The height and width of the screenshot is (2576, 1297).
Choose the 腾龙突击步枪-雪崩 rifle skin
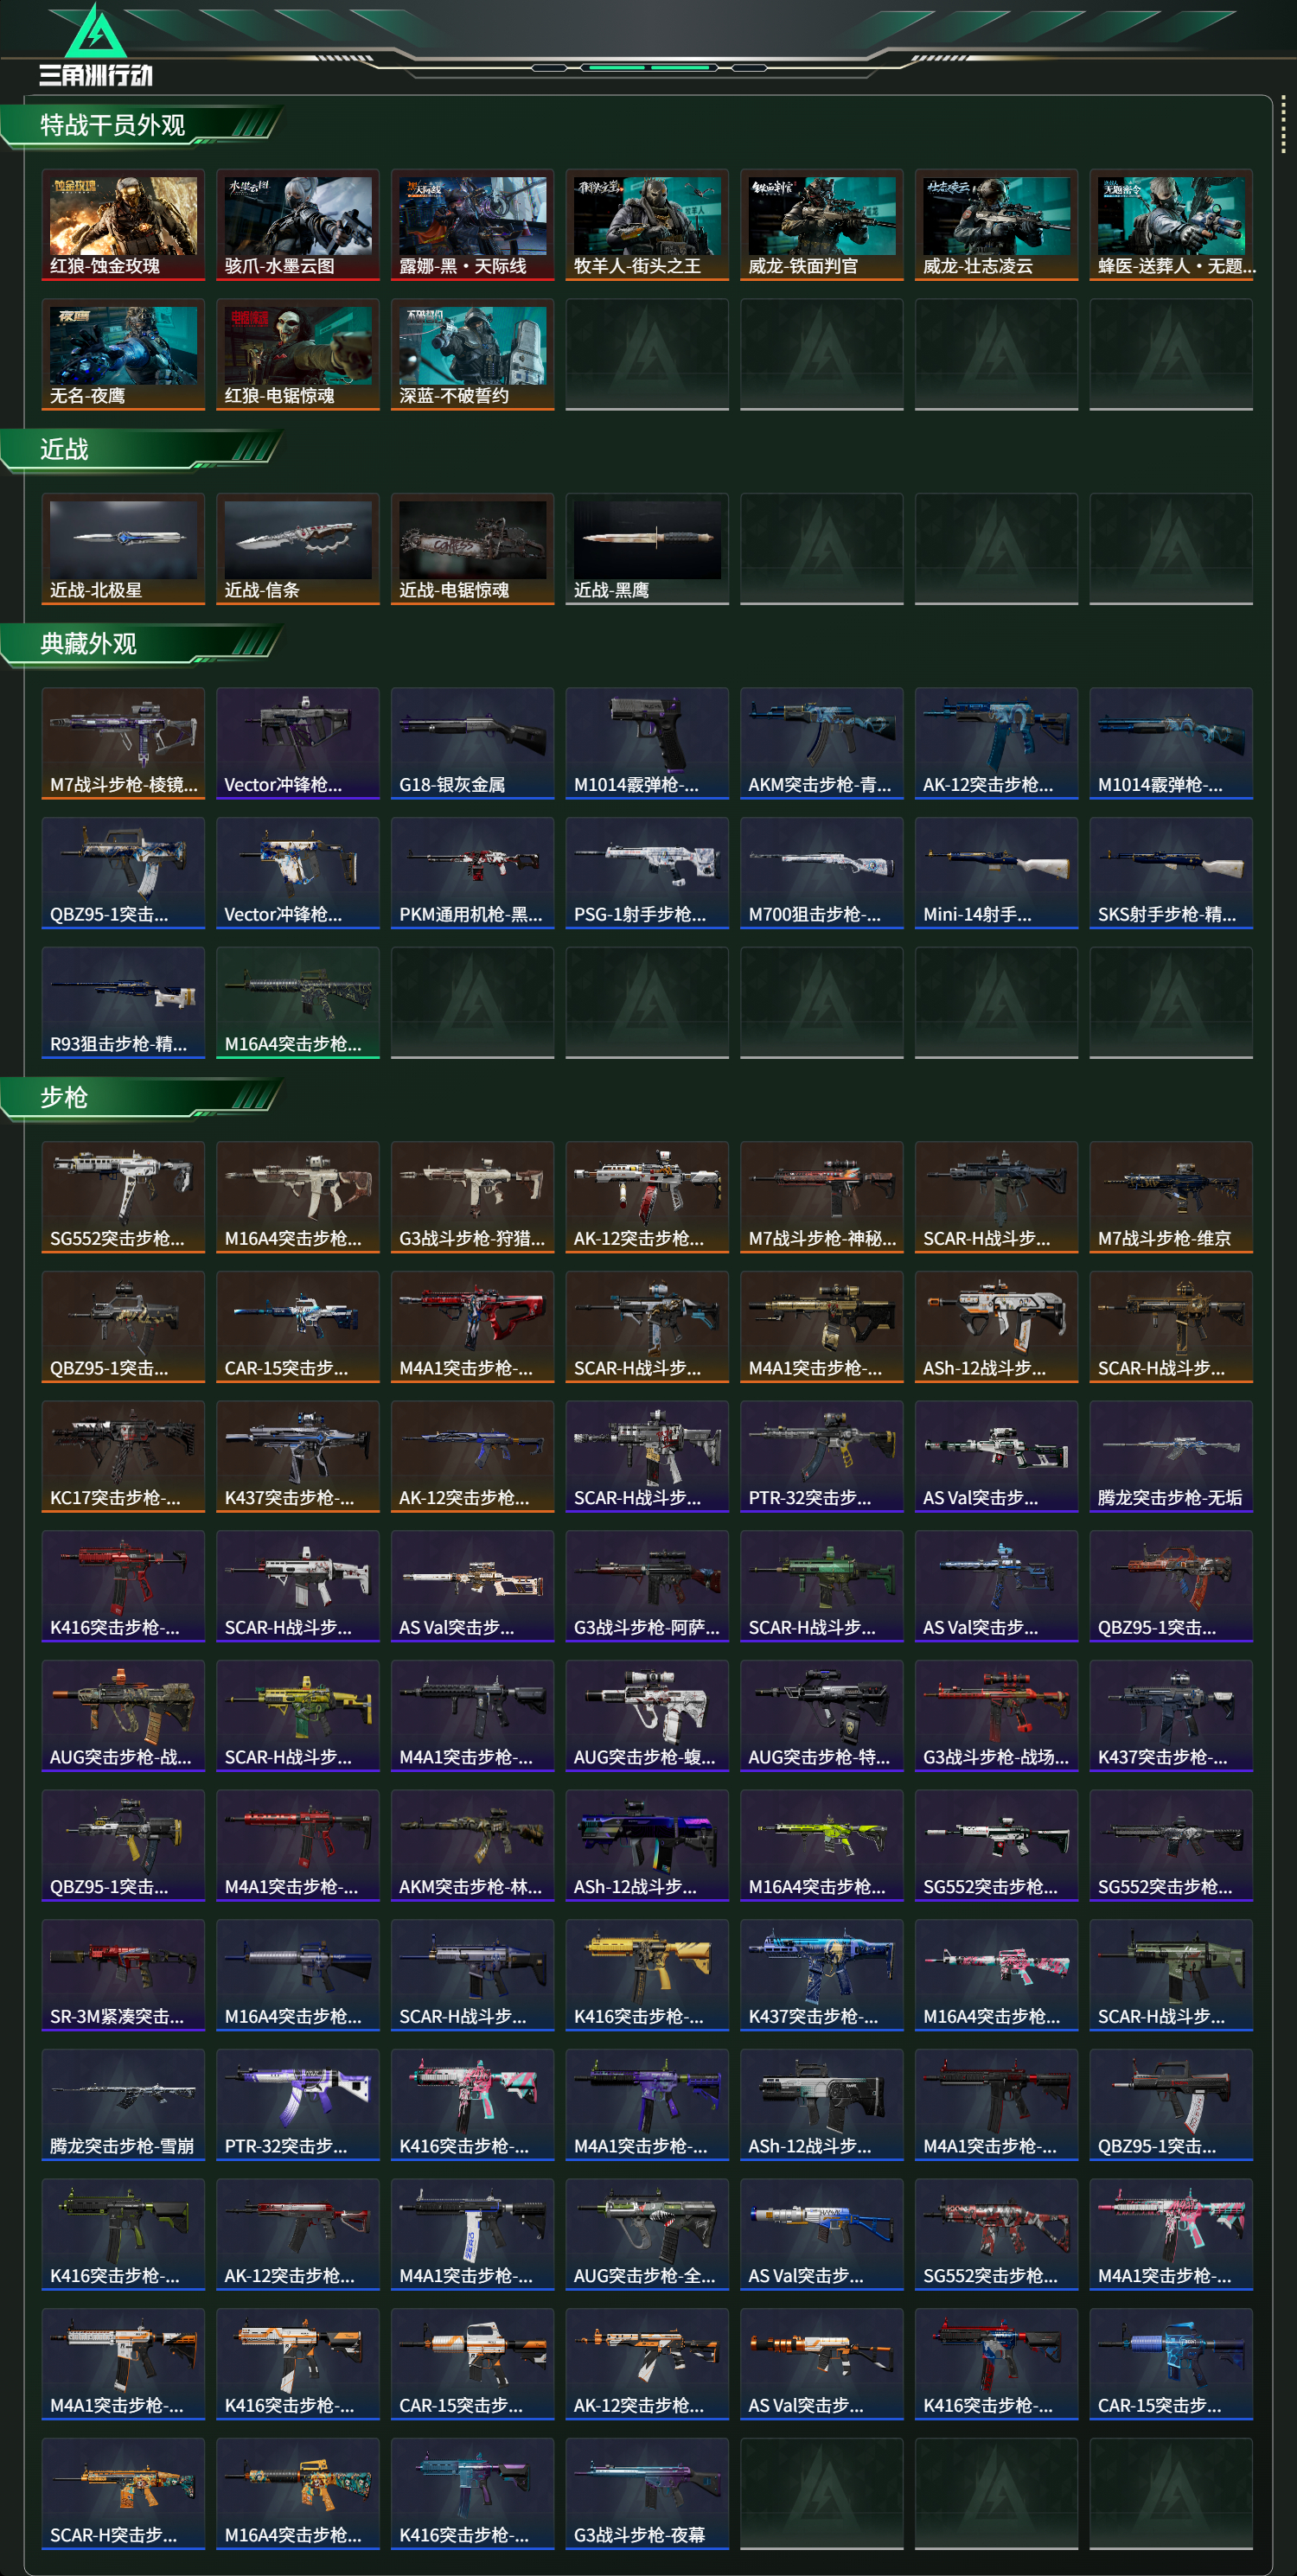tap(123, 2105)
